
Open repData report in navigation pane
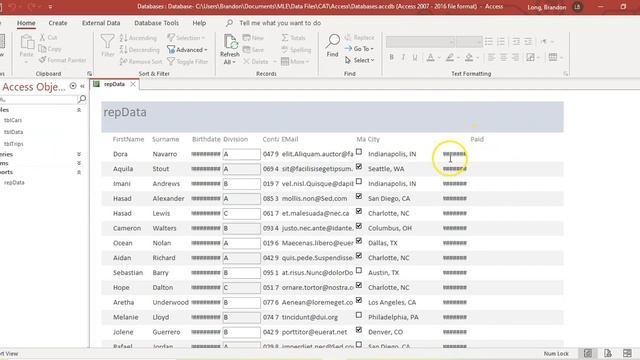[14, 182]
